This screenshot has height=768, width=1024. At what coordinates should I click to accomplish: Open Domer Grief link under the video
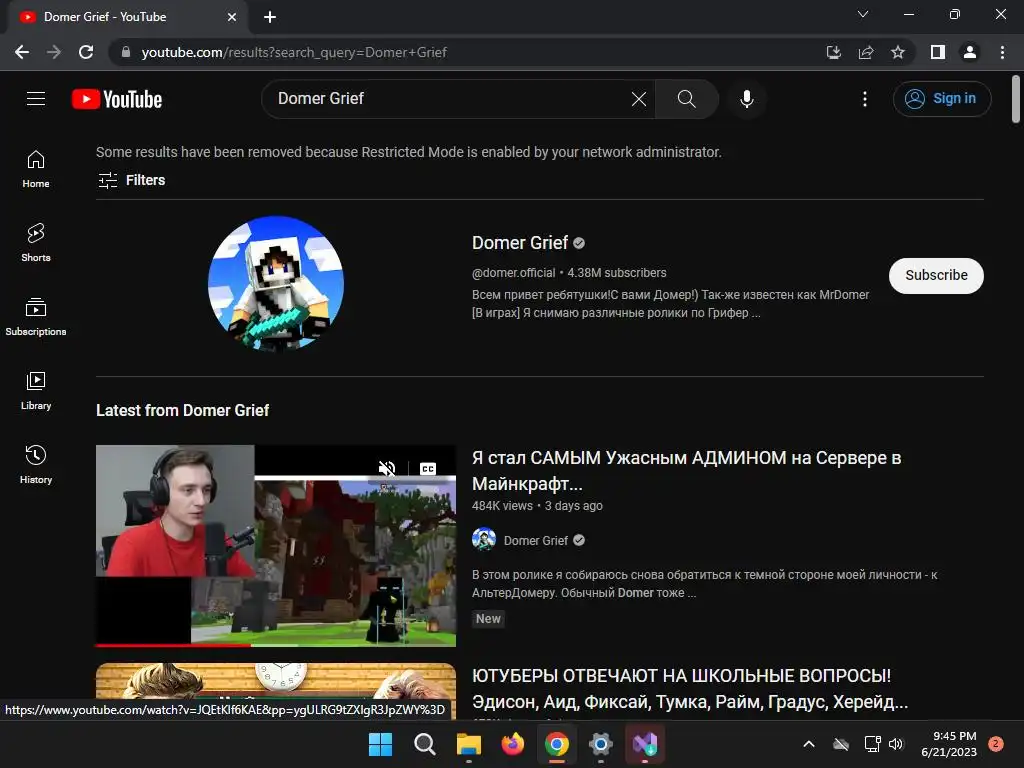(x=536, y=541)
